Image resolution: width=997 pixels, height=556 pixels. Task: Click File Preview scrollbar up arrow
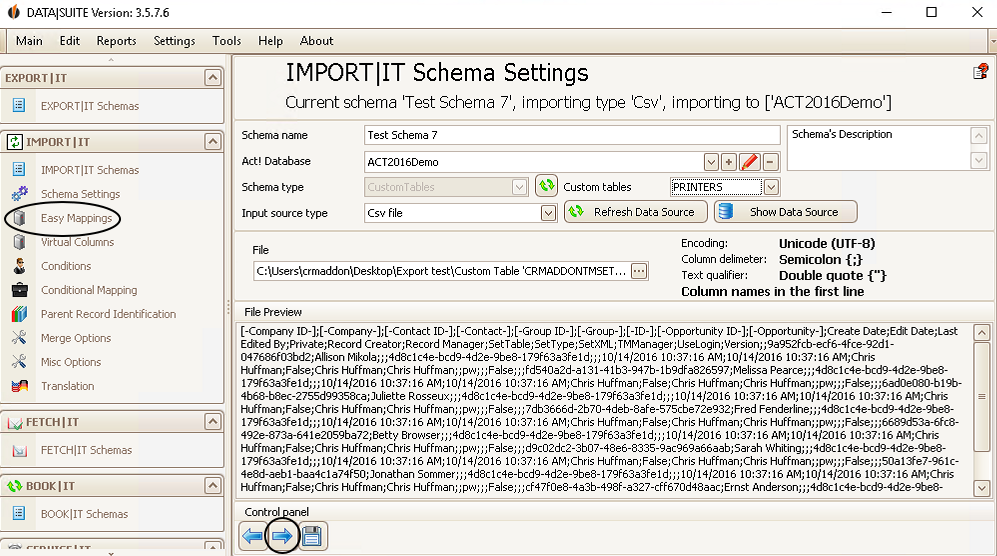coord(982,333)
